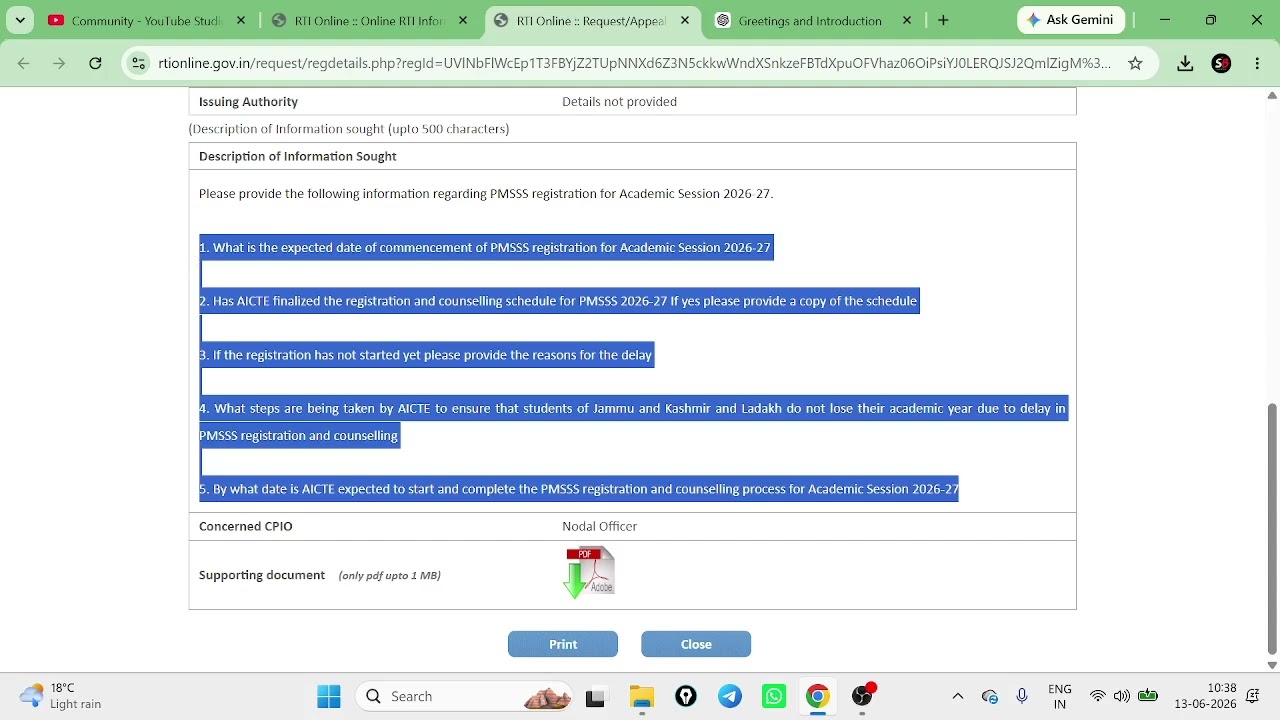This screenshot has height=720, width=1280.
Task: Select the active RTI Online Request/Appeal tab
Action: [592, 20]
